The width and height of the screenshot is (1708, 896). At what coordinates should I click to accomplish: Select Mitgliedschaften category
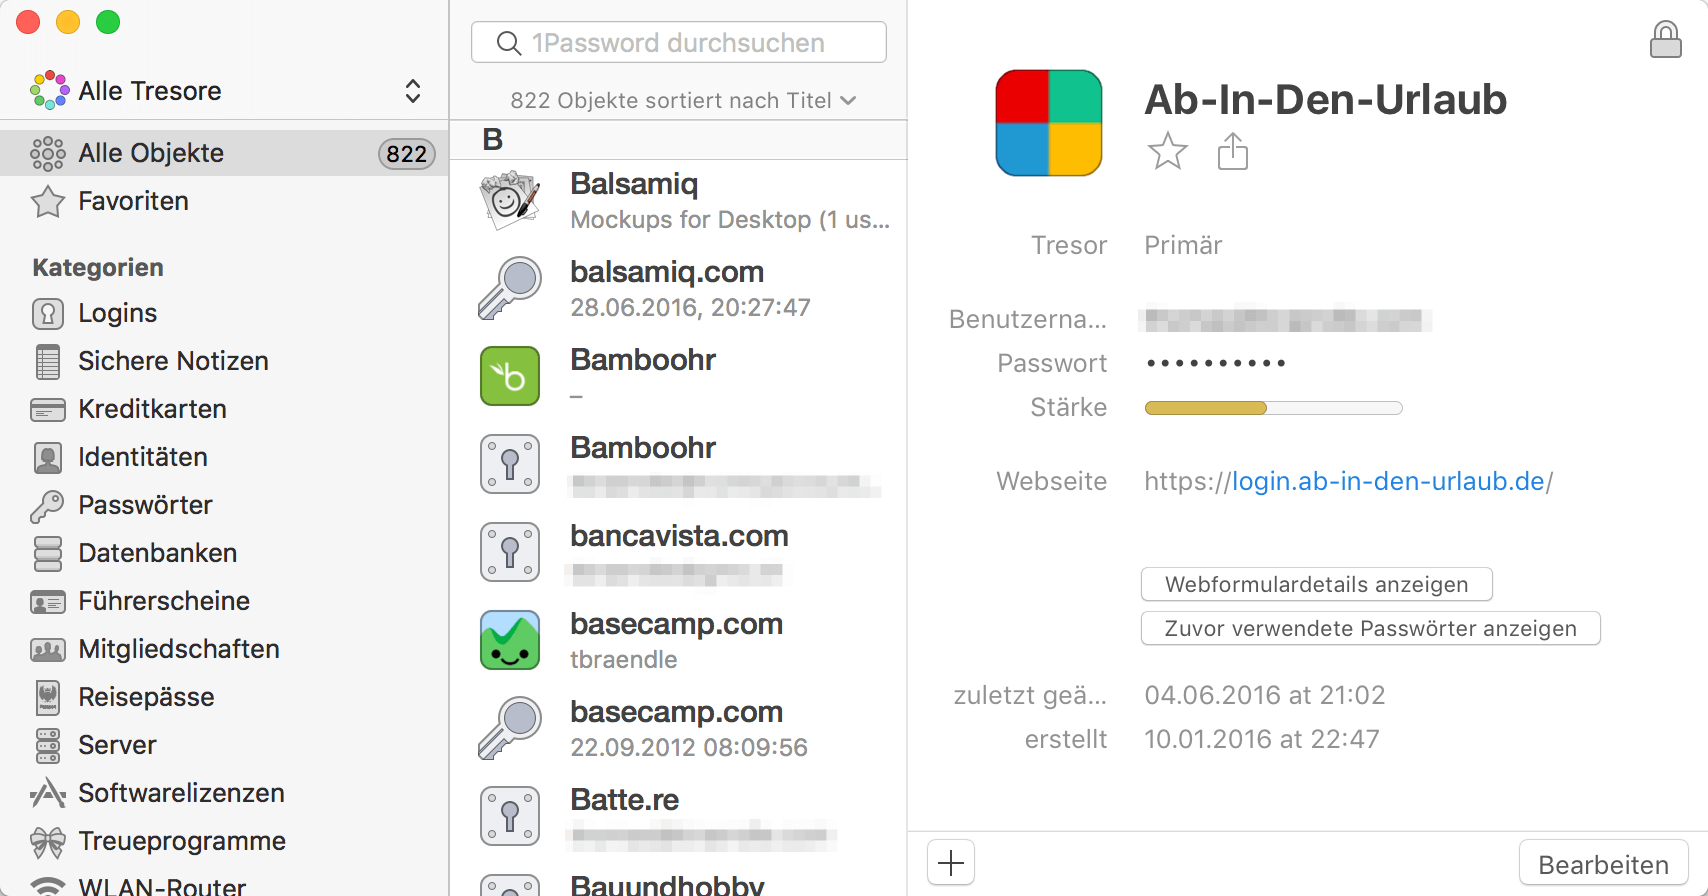(x=224, y=649)
